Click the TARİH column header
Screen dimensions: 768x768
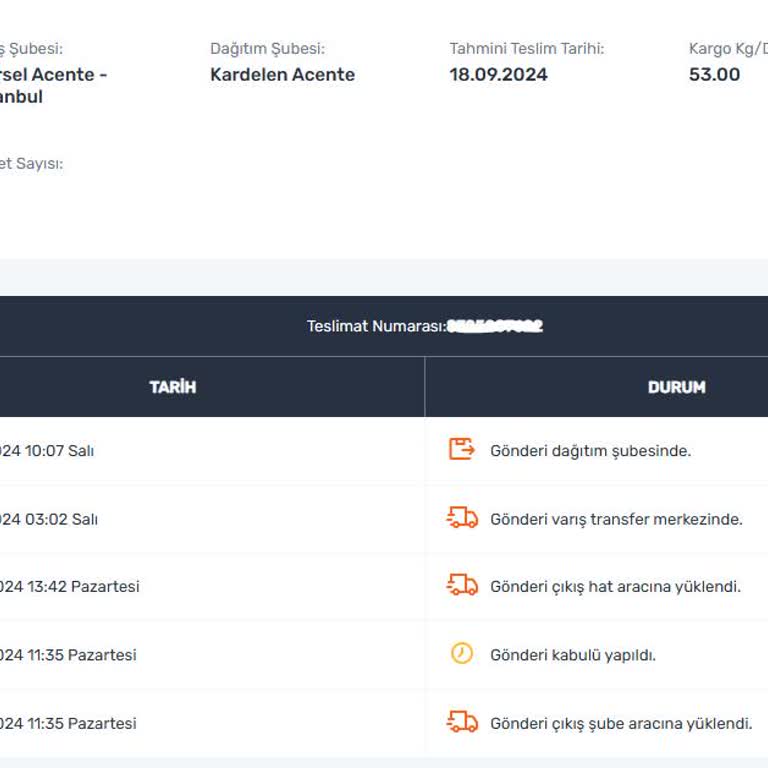click(173, 387)
